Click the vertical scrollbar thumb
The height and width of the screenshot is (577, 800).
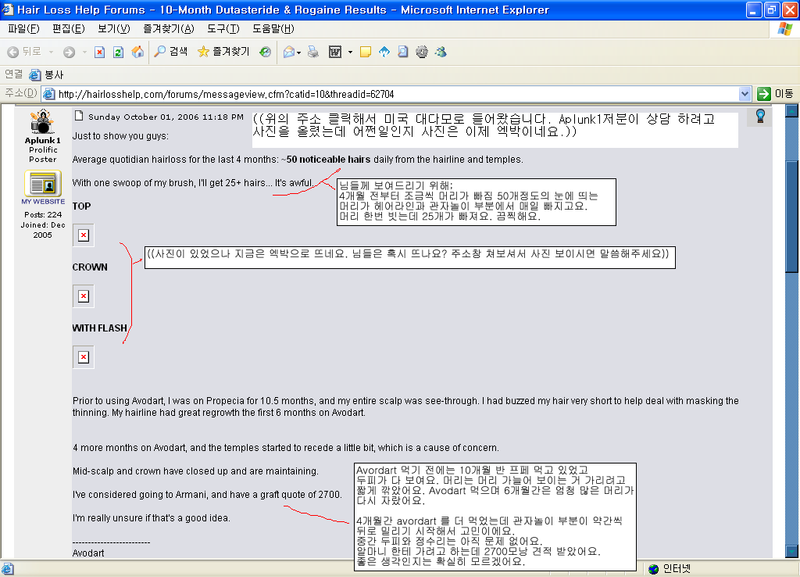coord(792,217)
